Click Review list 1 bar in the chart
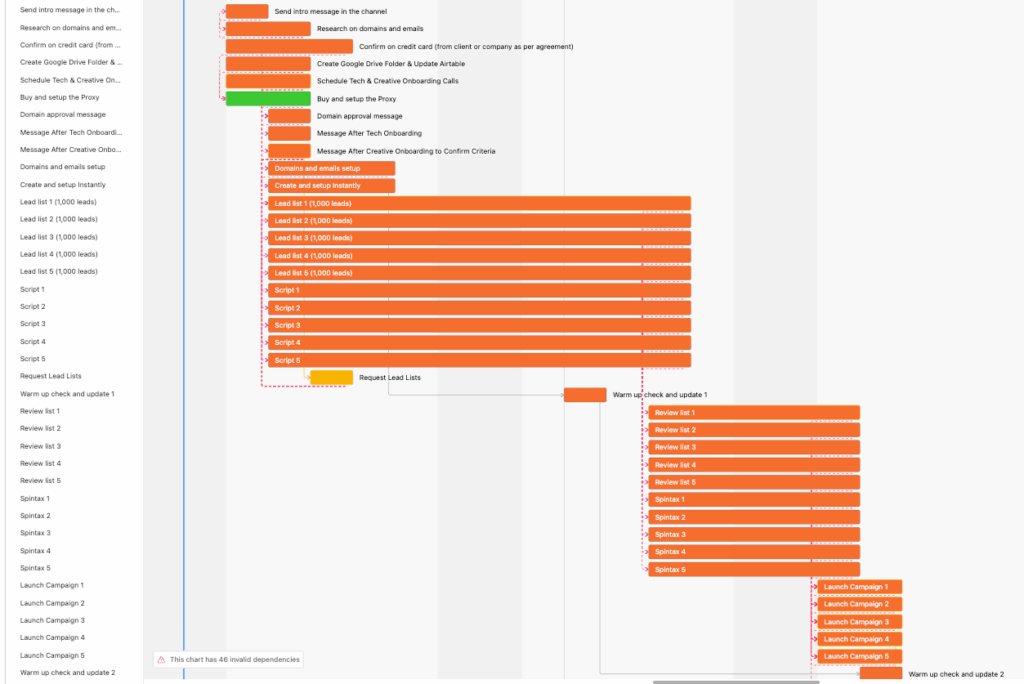 click(x=754, y=413)
